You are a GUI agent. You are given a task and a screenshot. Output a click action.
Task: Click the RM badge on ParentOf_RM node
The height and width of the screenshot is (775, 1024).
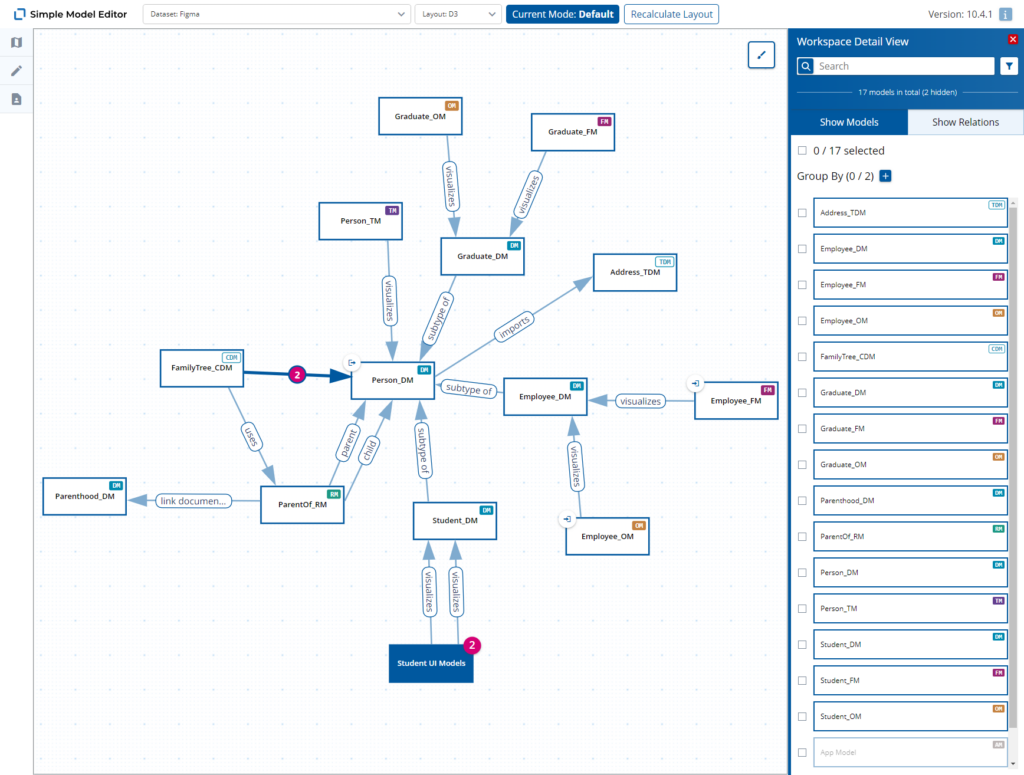[334, 494]
